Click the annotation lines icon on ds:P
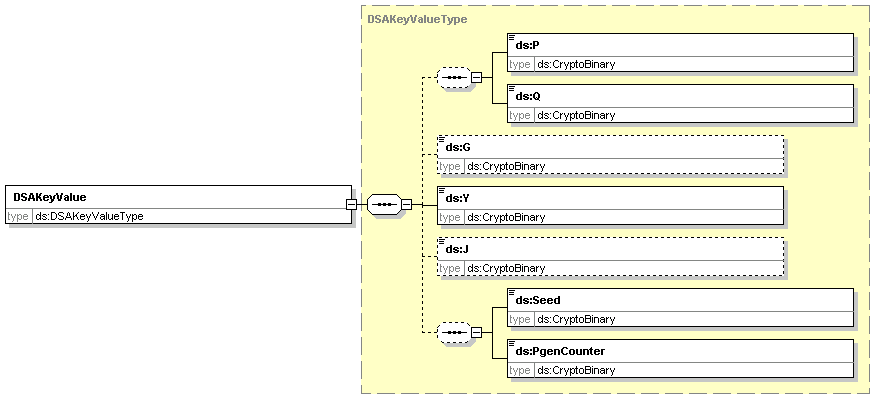The width and height of the screenshot is (888, 399). coord(512,37)
